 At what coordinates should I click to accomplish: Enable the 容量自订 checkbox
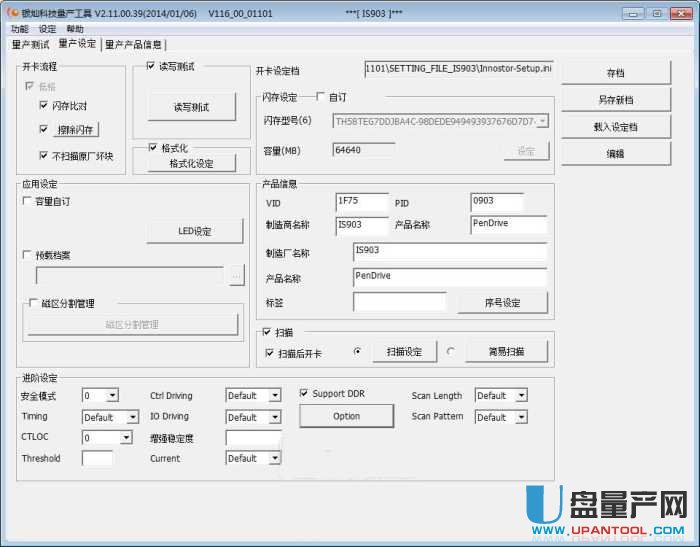tap(27, 201)
